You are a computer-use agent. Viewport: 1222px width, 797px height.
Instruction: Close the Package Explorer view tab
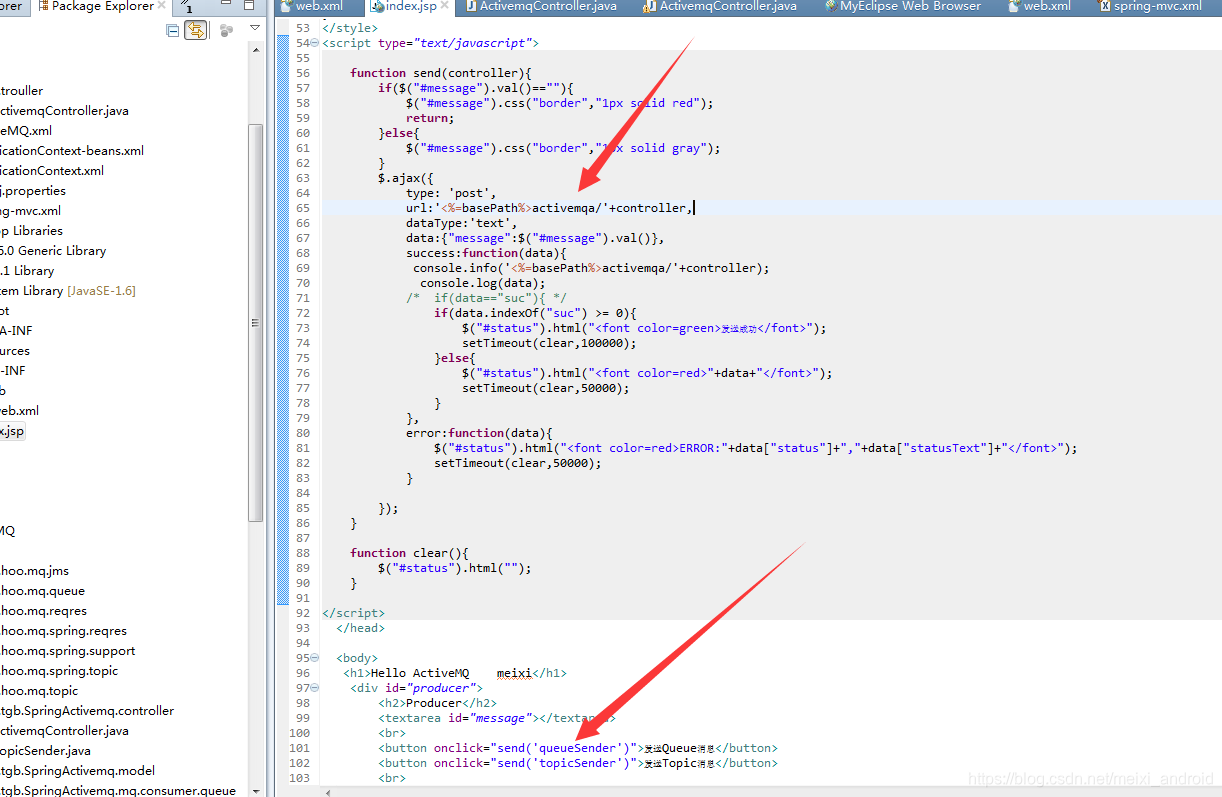click(x=164, y=6)
